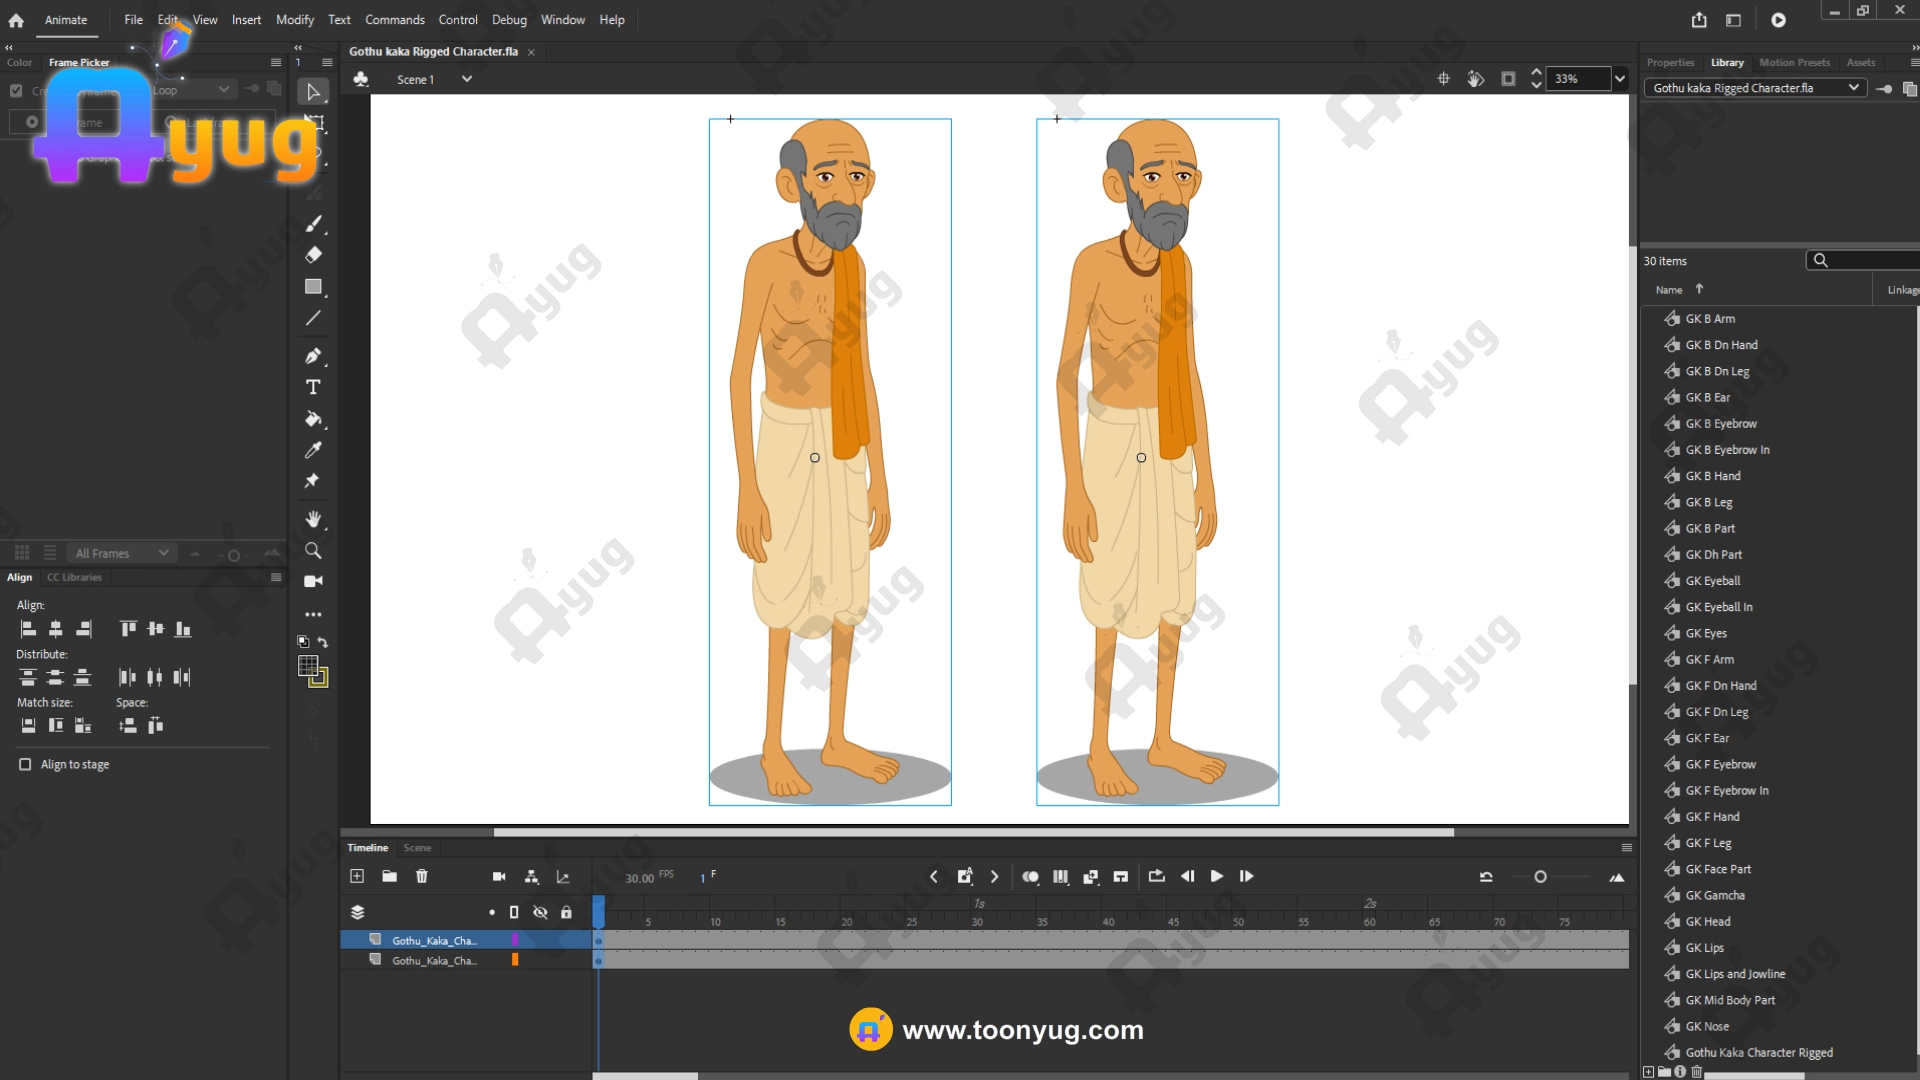The image size is (1920, 1080).
Task: Select the Text tool
Action: coord(313,387)
